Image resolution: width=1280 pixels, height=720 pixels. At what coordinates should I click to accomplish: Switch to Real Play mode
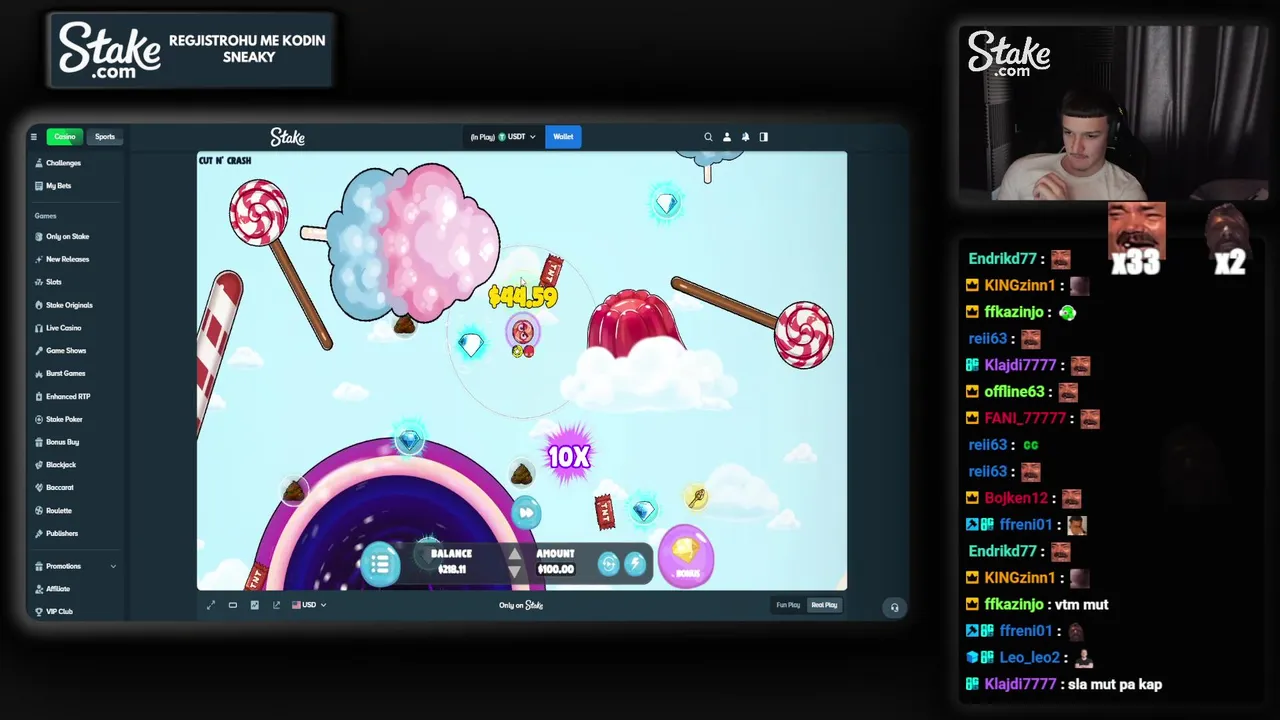pyautogui.click(x=824, y=605)
